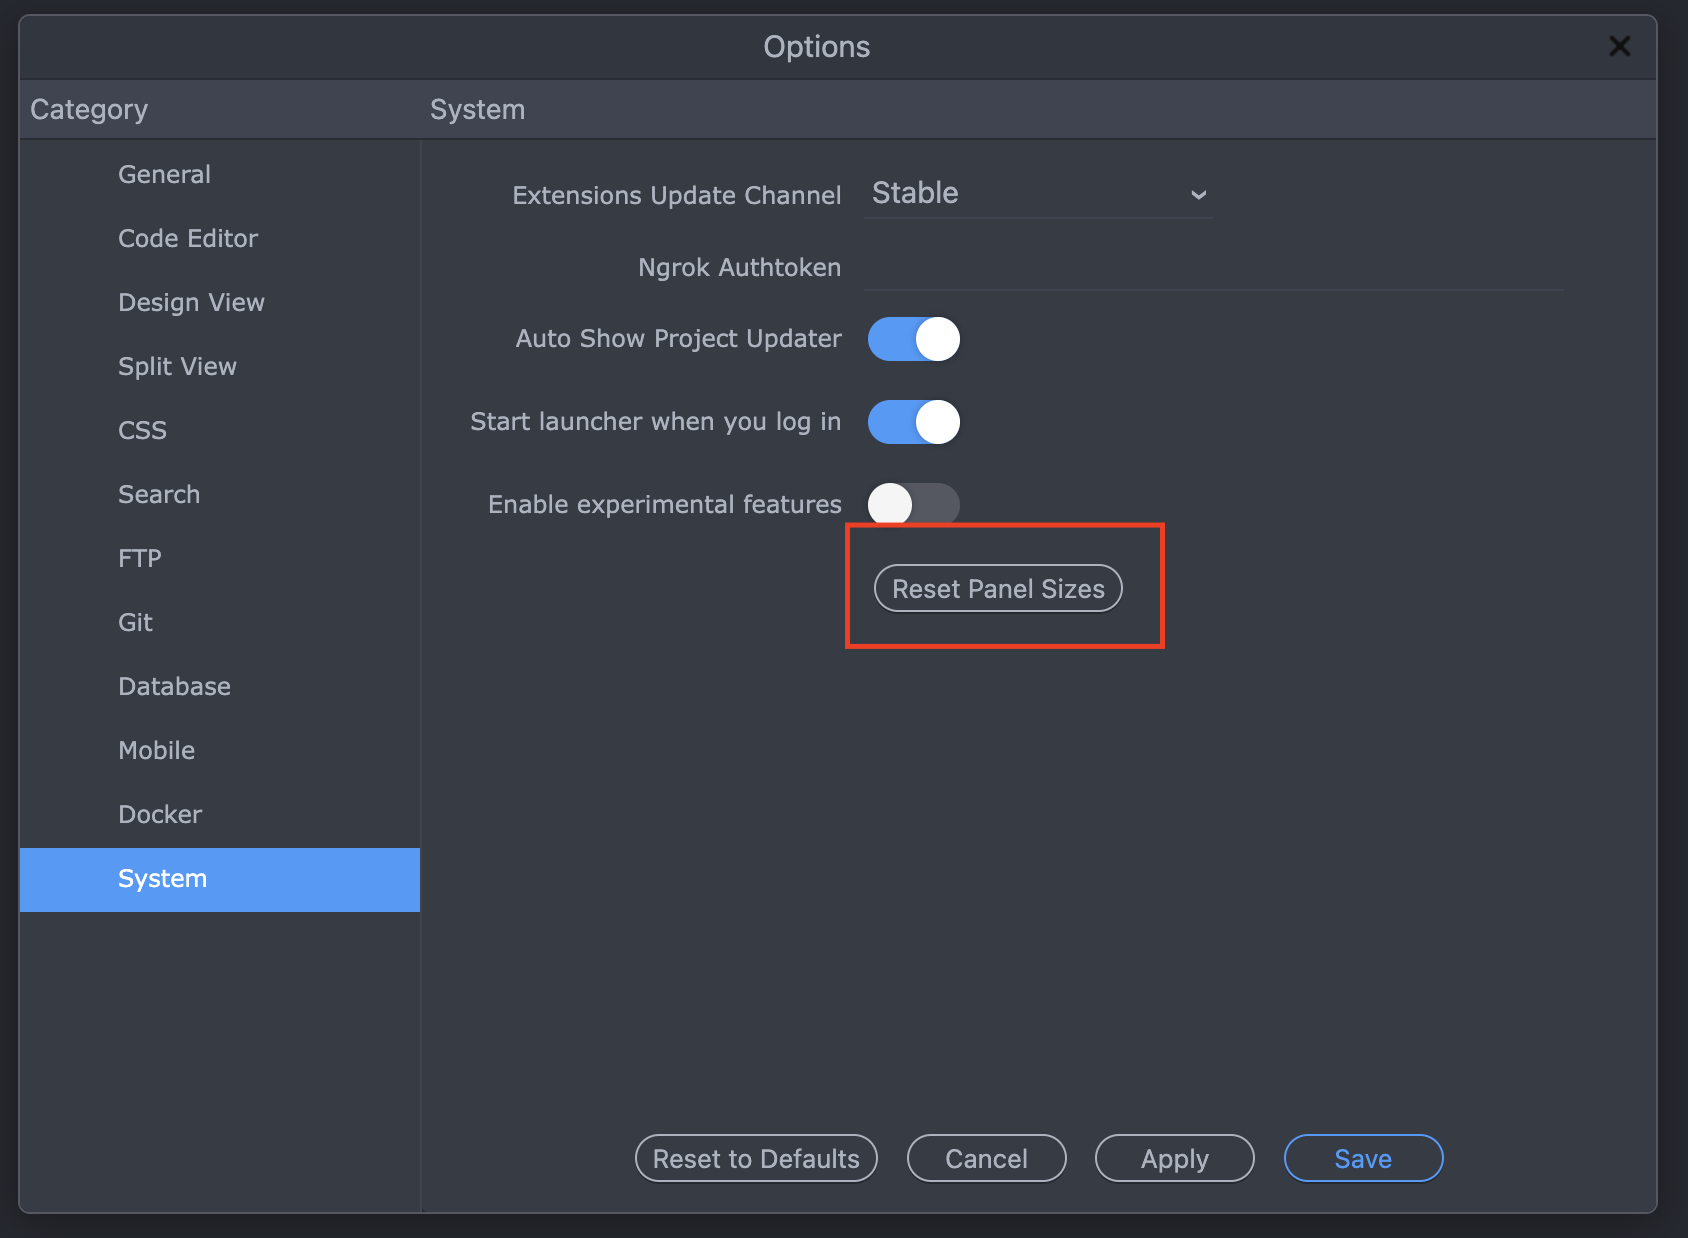Close the Options dialog
The width and height of the screenshot is (1688, 1238).
pos(1619,46)
